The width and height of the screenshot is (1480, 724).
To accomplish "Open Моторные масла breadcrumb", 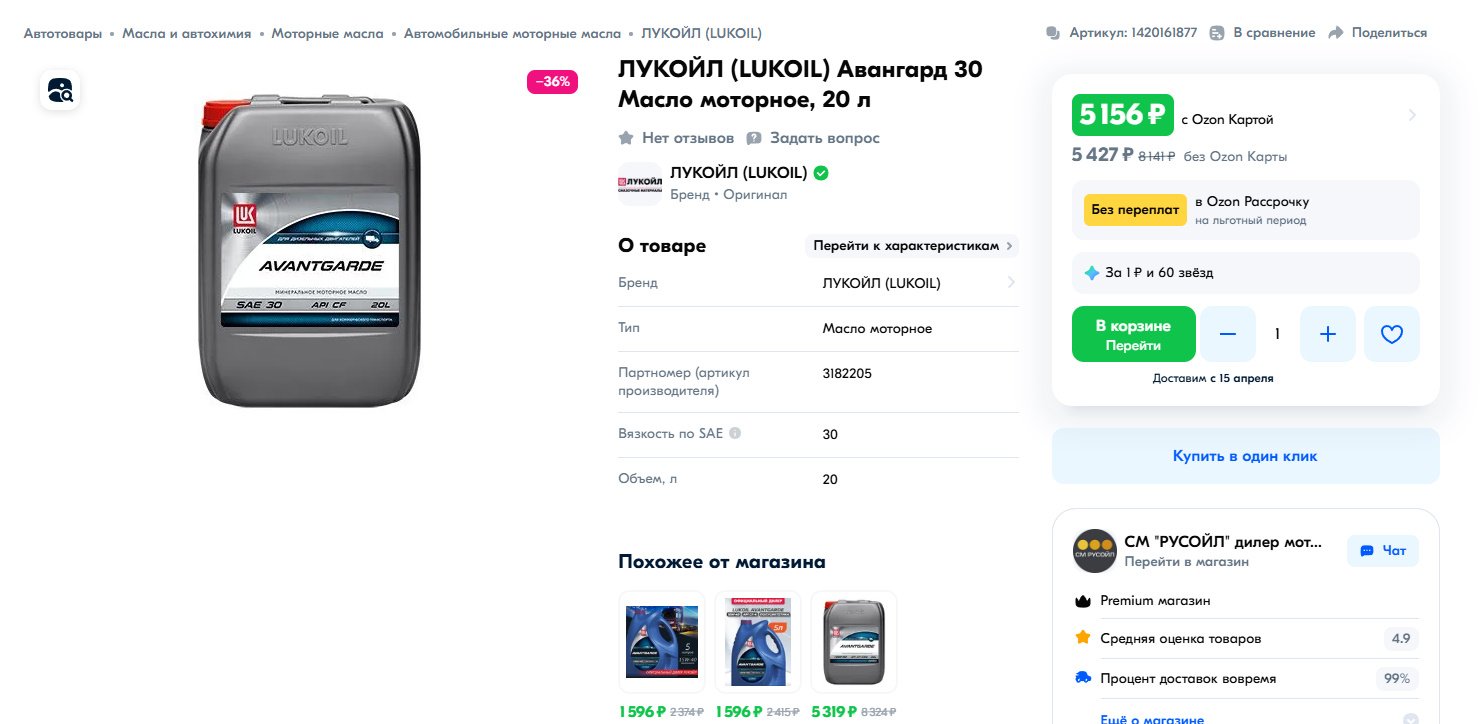I will point(327,33).
